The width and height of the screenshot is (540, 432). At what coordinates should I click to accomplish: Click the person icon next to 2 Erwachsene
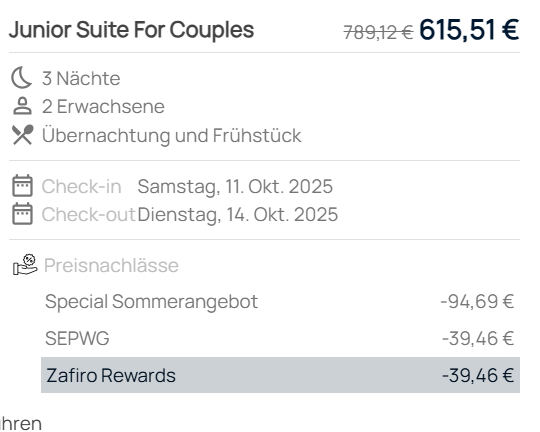point(22,106)
